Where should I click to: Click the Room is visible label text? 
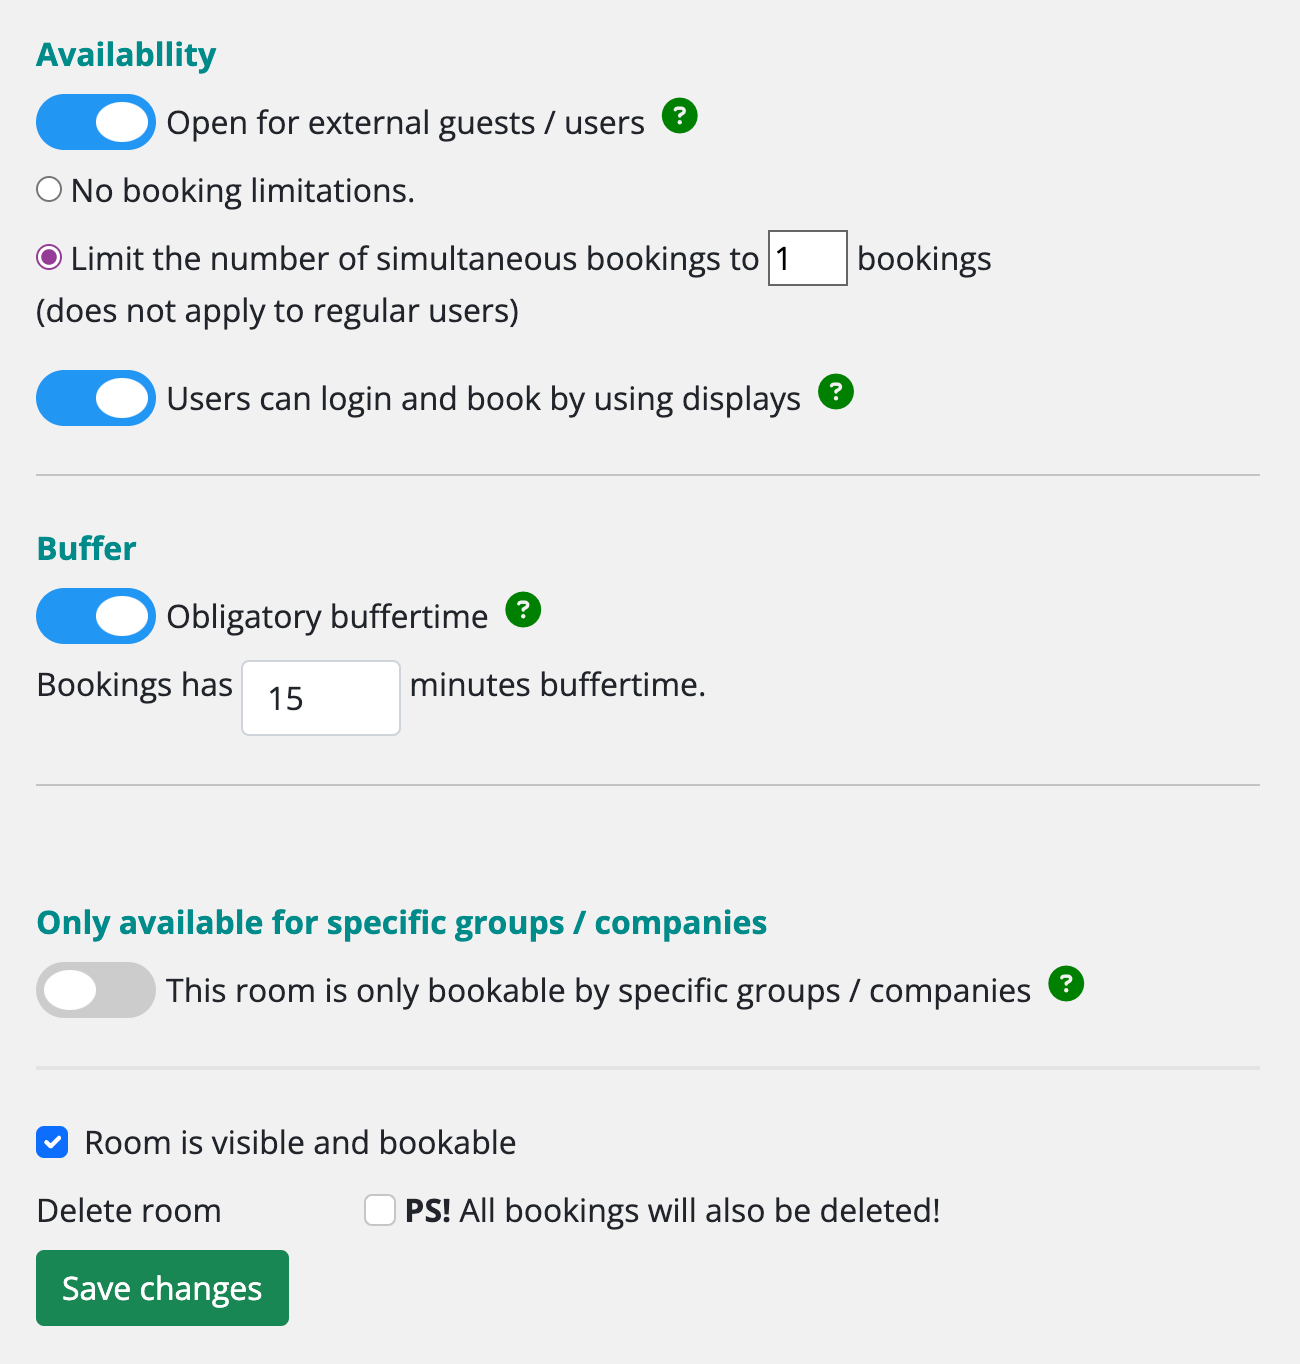[298, 1142]
